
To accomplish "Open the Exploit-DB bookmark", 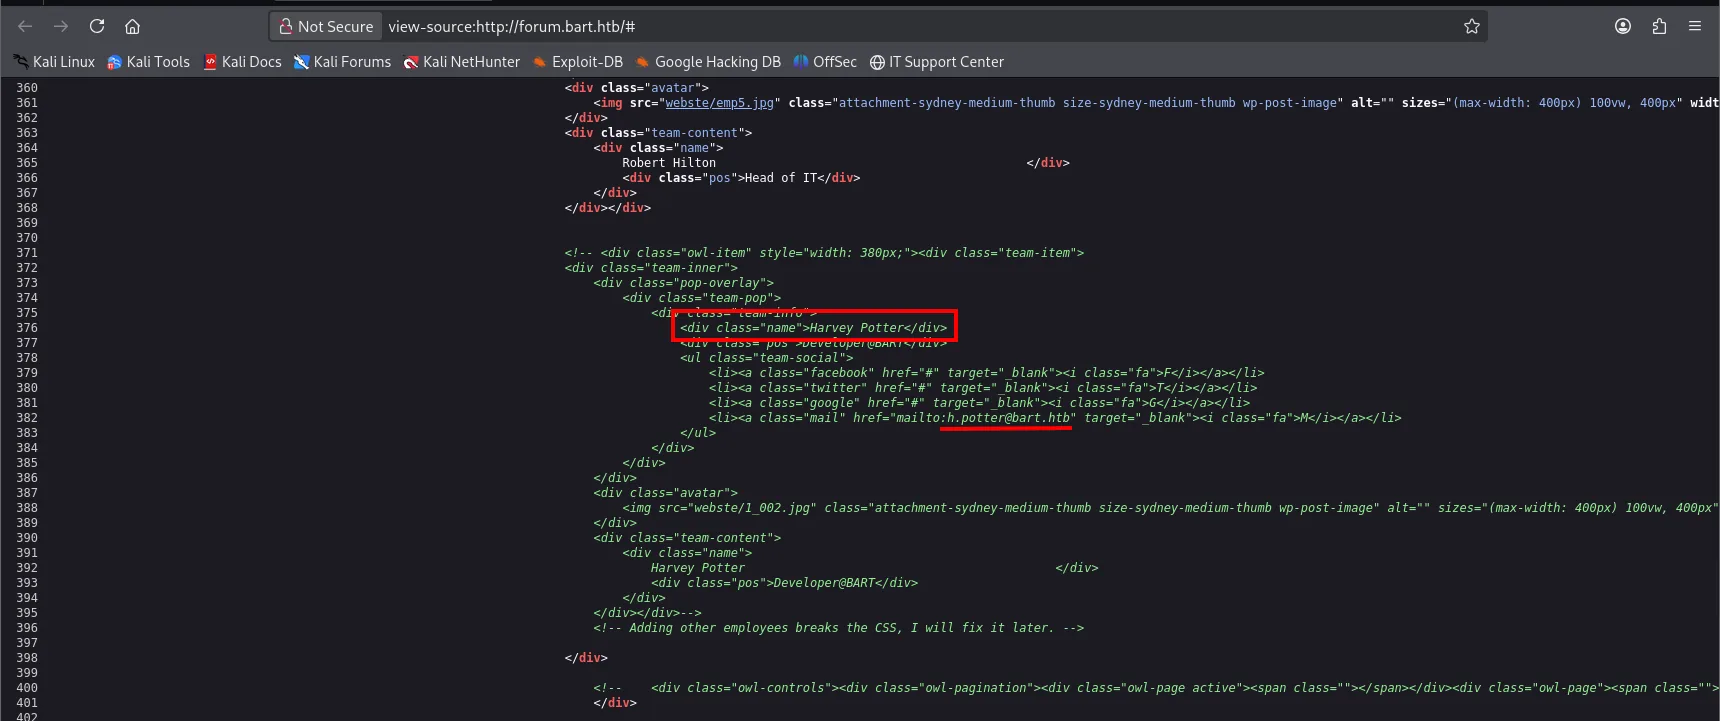I will pos(578,62).
